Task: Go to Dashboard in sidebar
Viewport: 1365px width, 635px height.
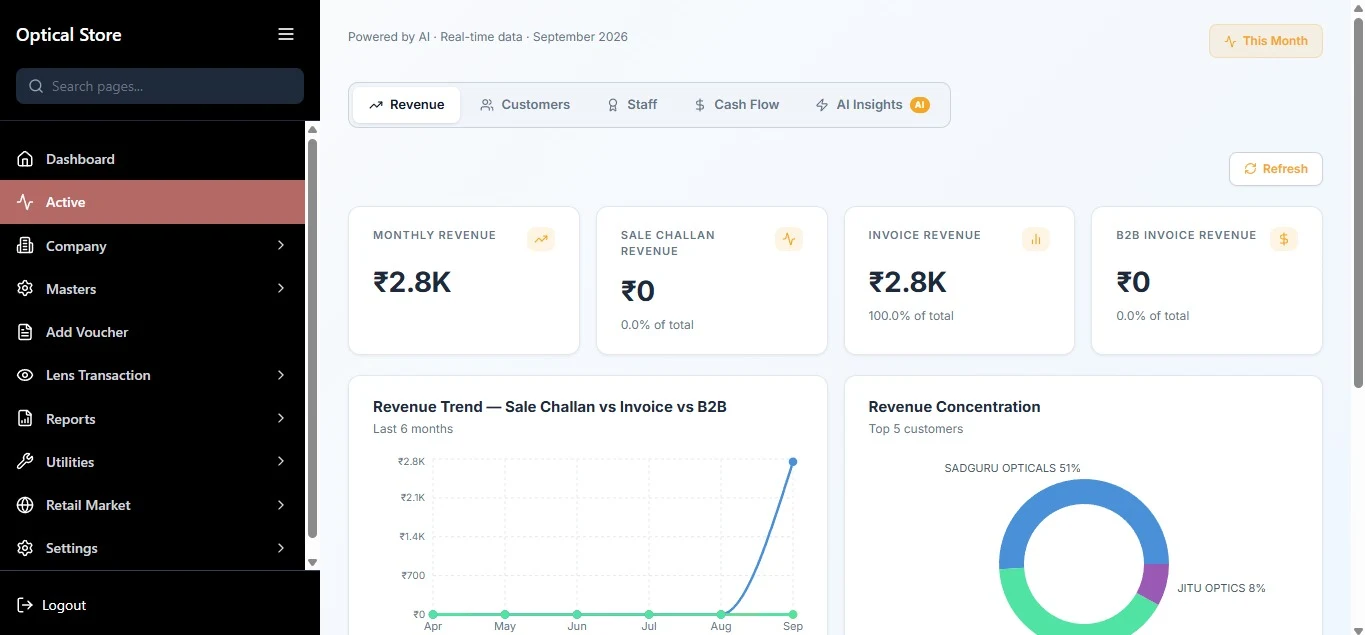Action: point(152,159)
